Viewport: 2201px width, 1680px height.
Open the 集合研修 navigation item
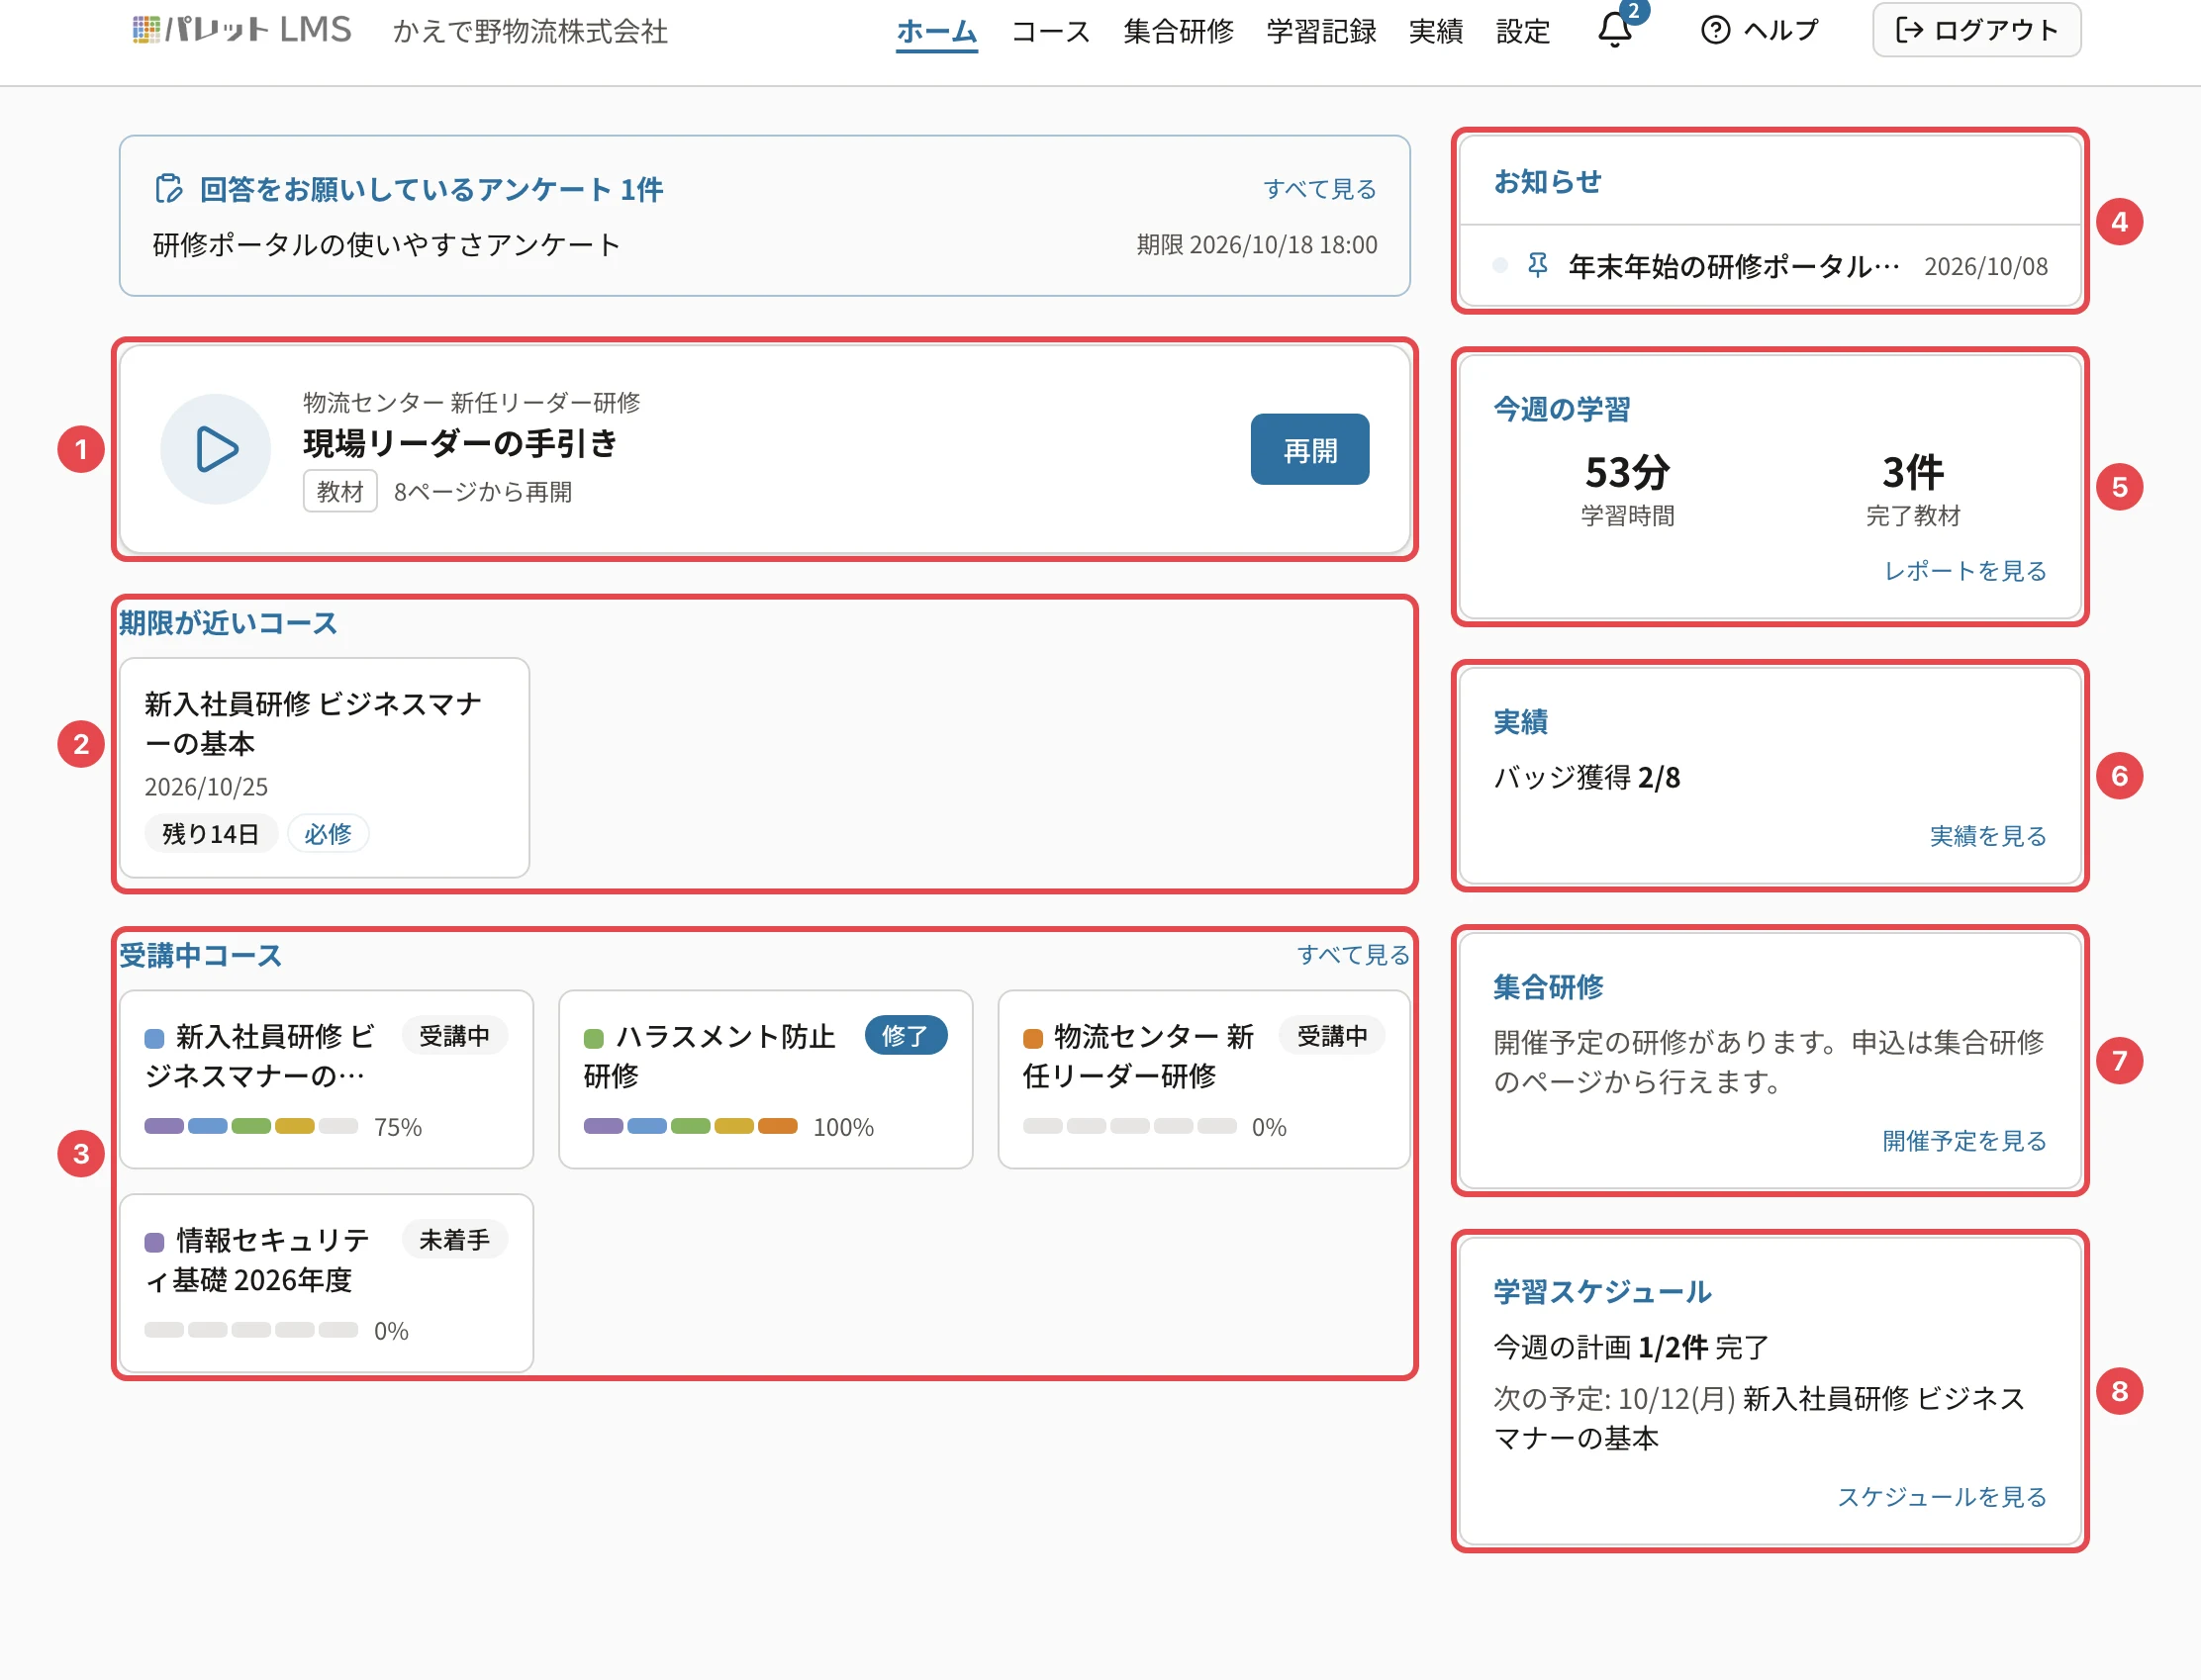click(1178, 31)
